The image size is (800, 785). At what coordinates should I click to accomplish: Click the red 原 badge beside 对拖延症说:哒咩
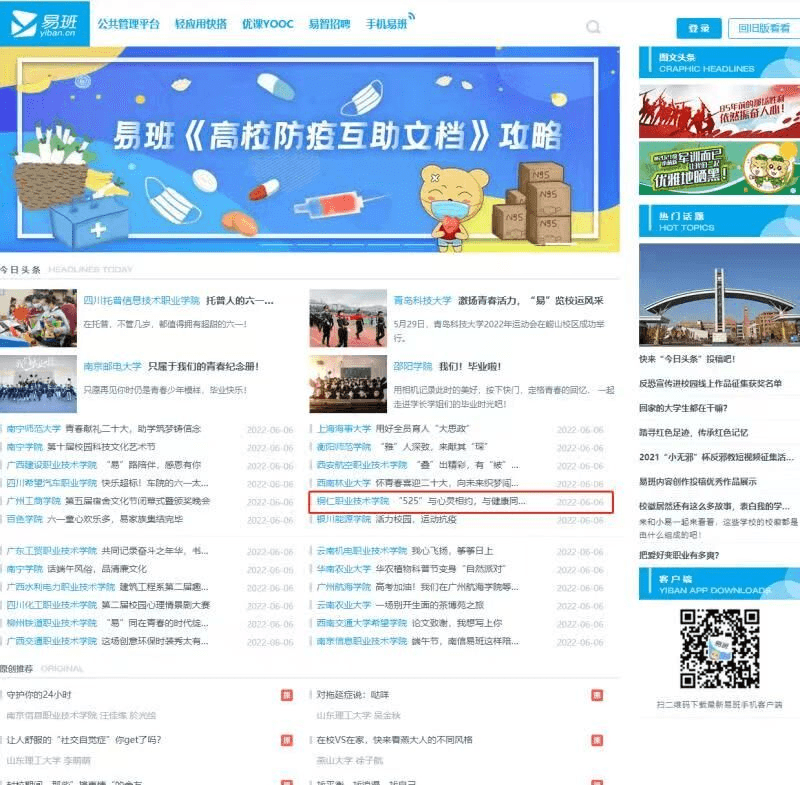[597, 695]
